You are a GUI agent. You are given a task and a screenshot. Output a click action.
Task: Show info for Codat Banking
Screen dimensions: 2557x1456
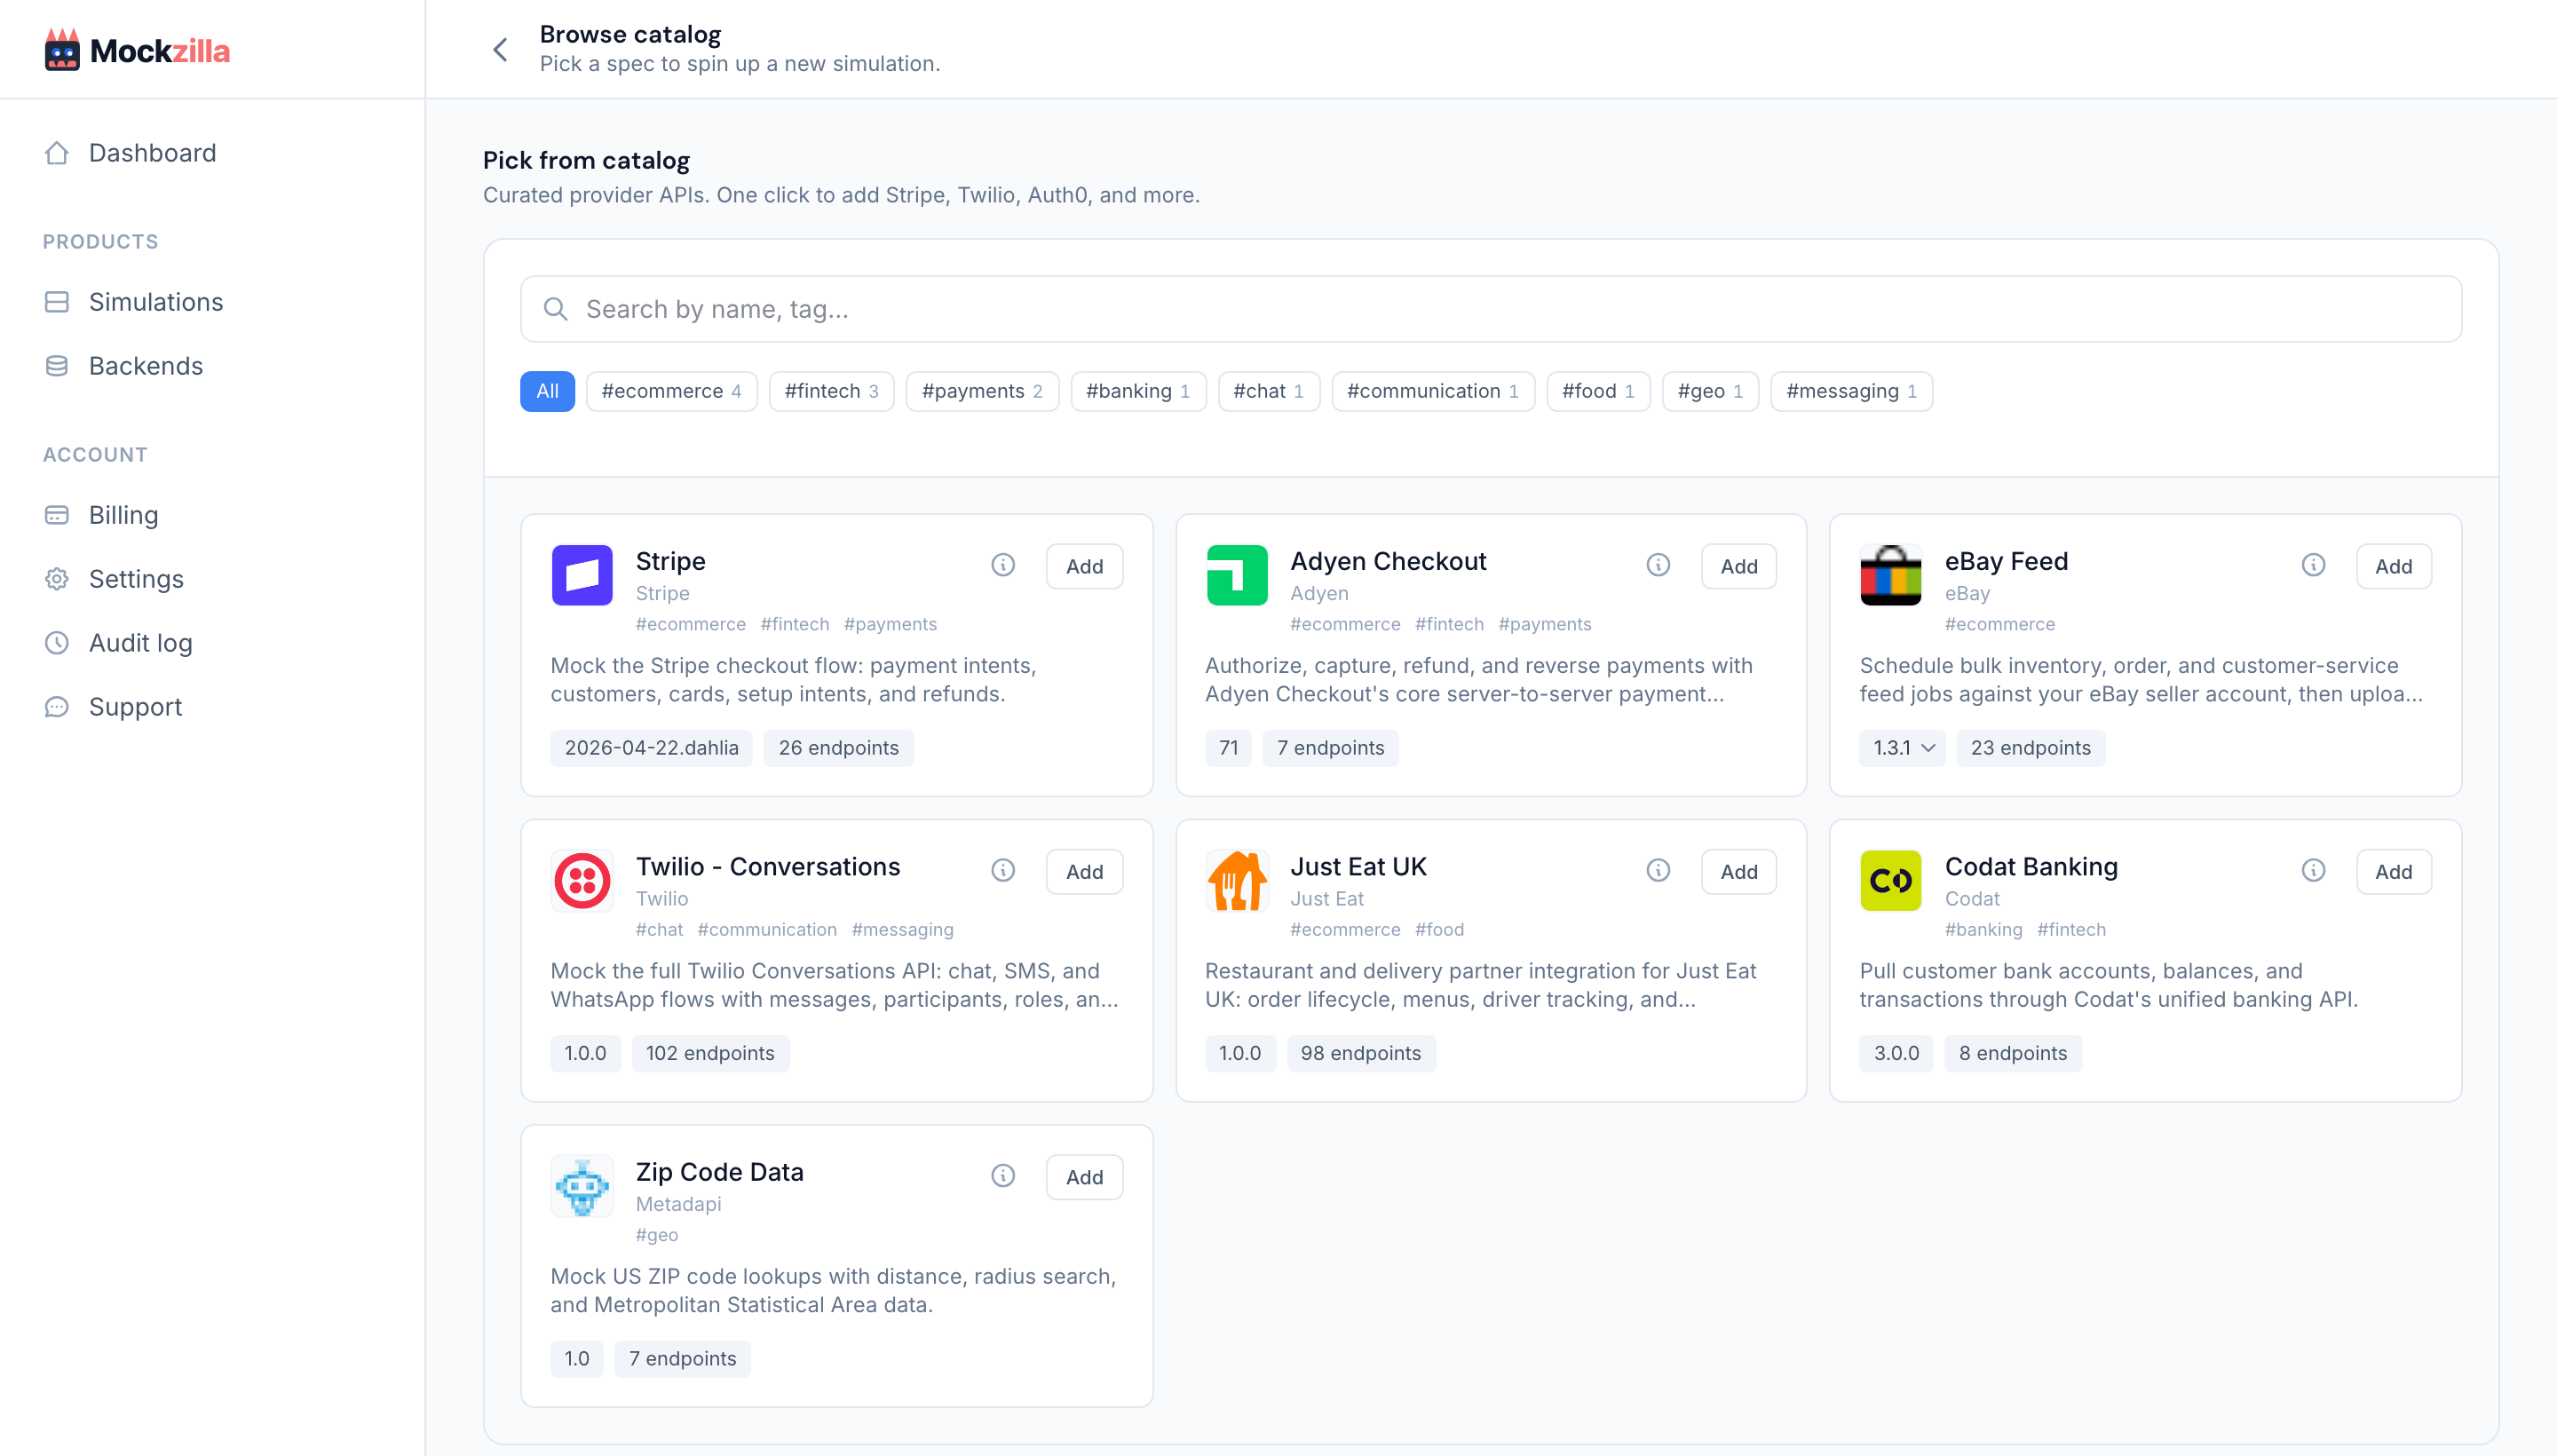tap(2313, 870)
